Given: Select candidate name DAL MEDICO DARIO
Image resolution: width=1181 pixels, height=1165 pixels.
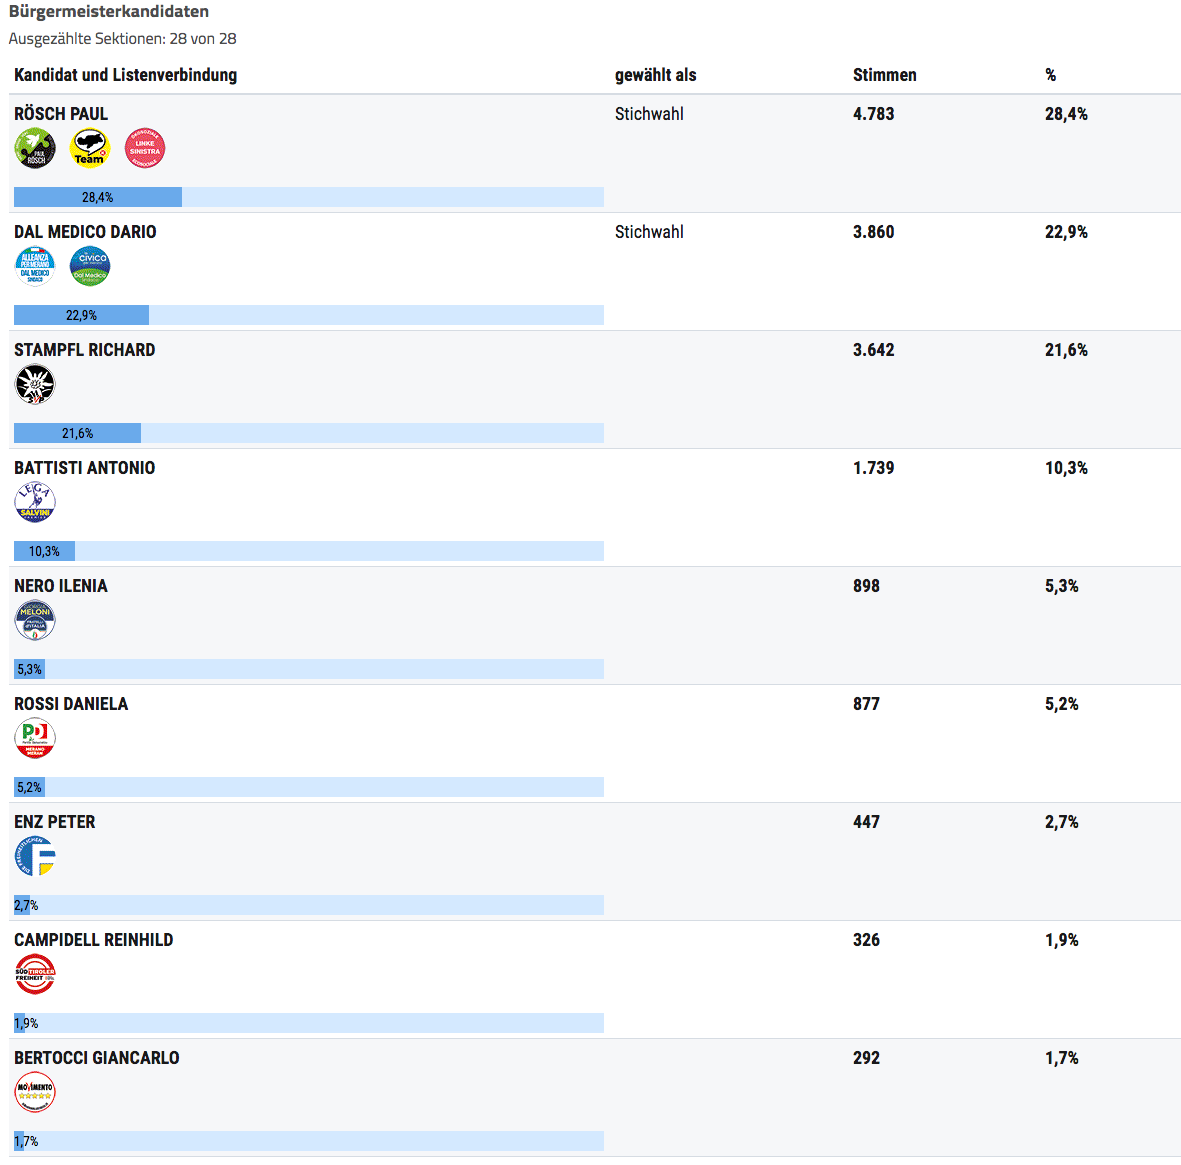Looking at the screenshot, I should click(x=85, y=232).
